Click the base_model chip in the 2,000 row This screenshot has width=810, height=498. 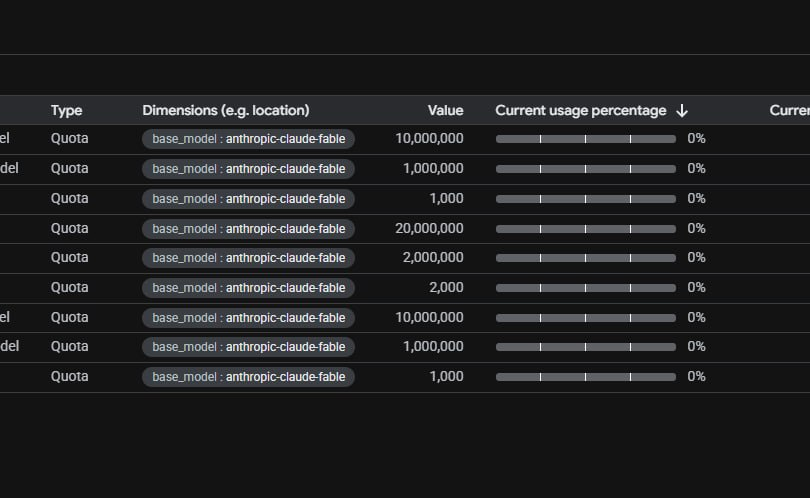click(248, 288)
